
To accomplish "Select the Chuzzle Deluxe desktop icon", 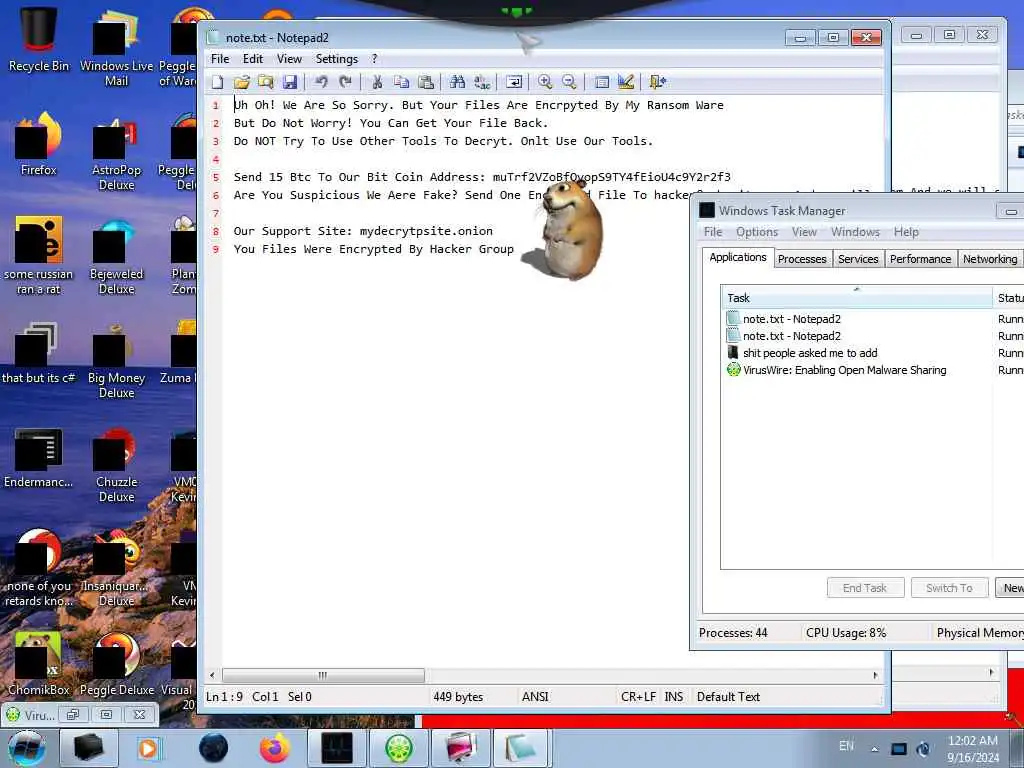I will [x=116, y=464].
